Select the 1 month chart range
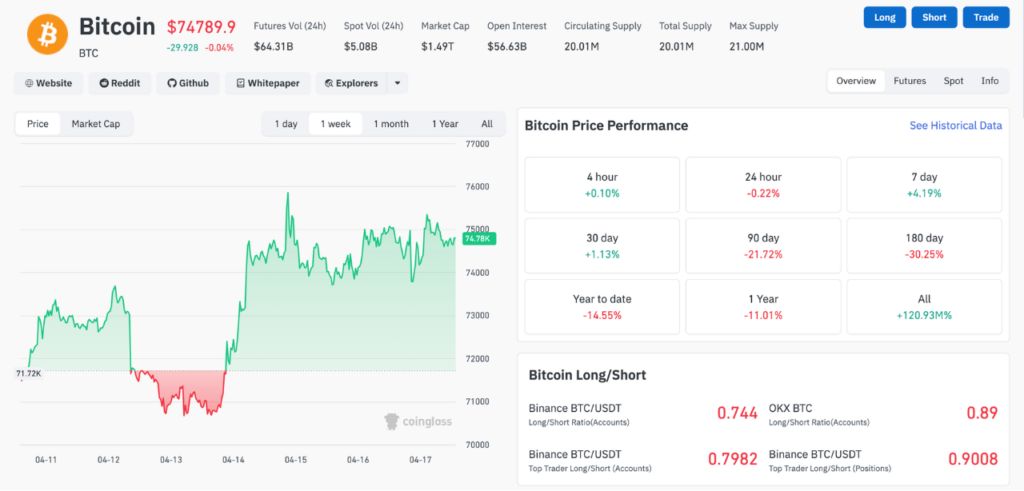This screenshot has height=491, width=1024. pos(391,124)
